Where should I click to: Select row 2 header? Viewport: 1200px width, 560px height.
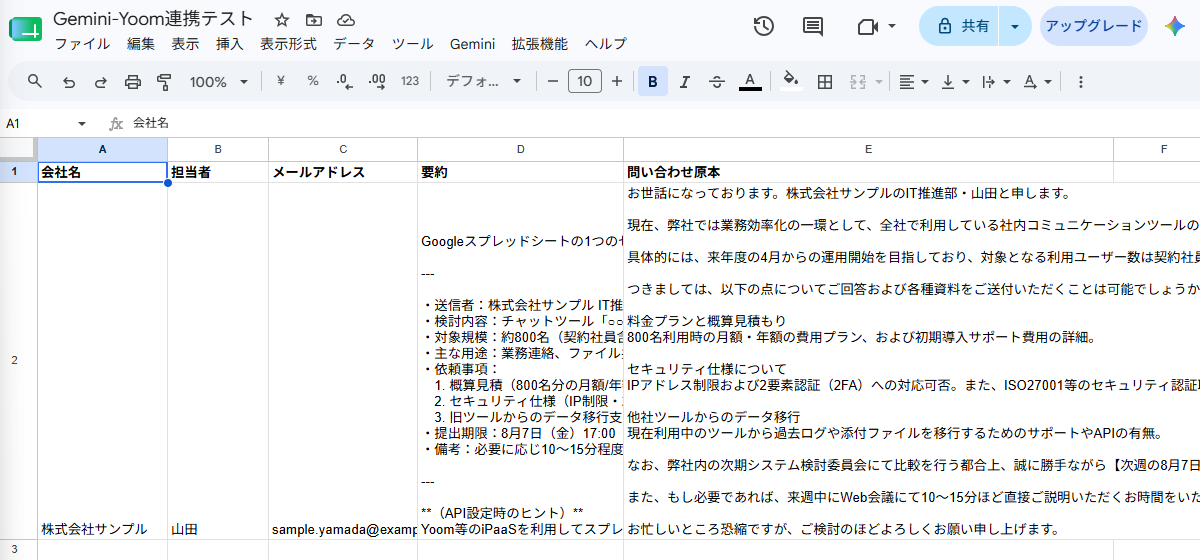click(14, 361)
